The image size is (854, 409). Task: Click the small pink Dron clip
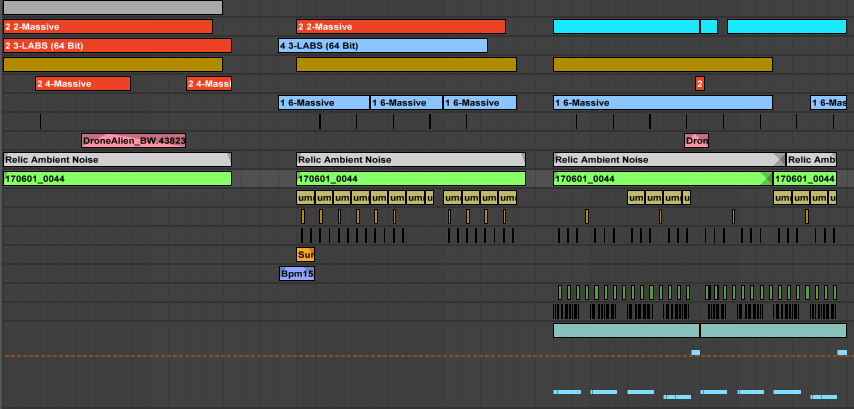(696, 141)
